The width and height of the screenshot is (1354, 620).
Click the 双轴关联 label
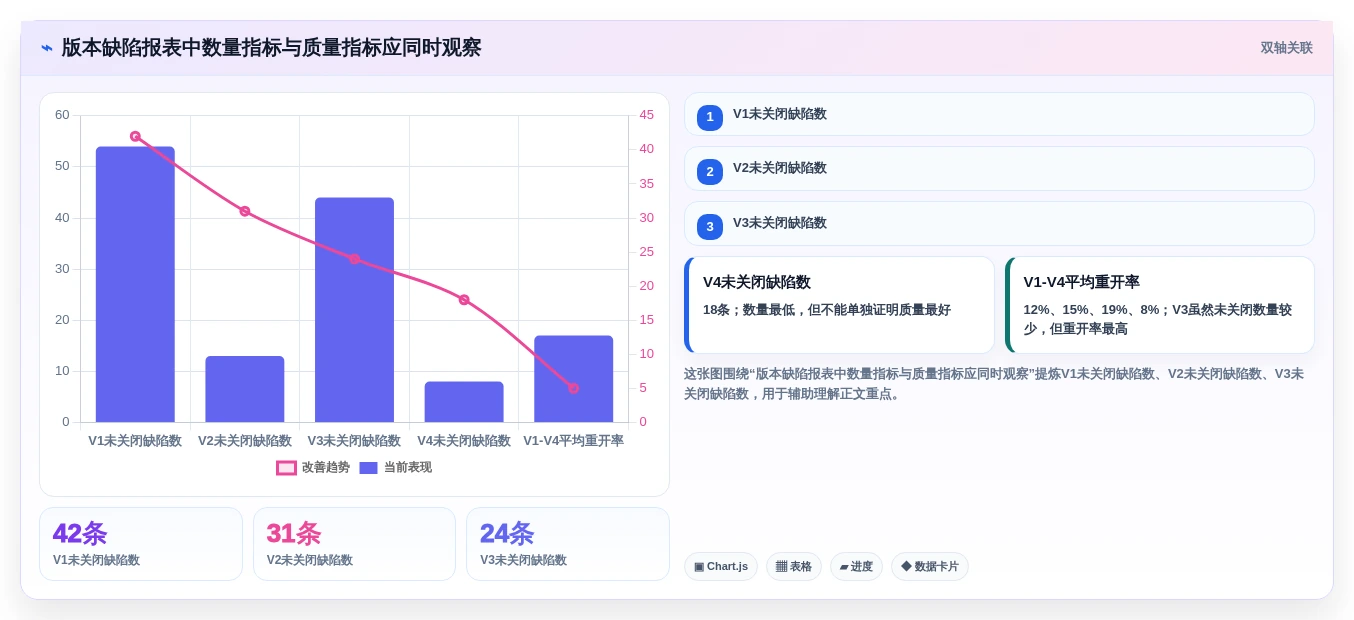[x=1286, y=48]
